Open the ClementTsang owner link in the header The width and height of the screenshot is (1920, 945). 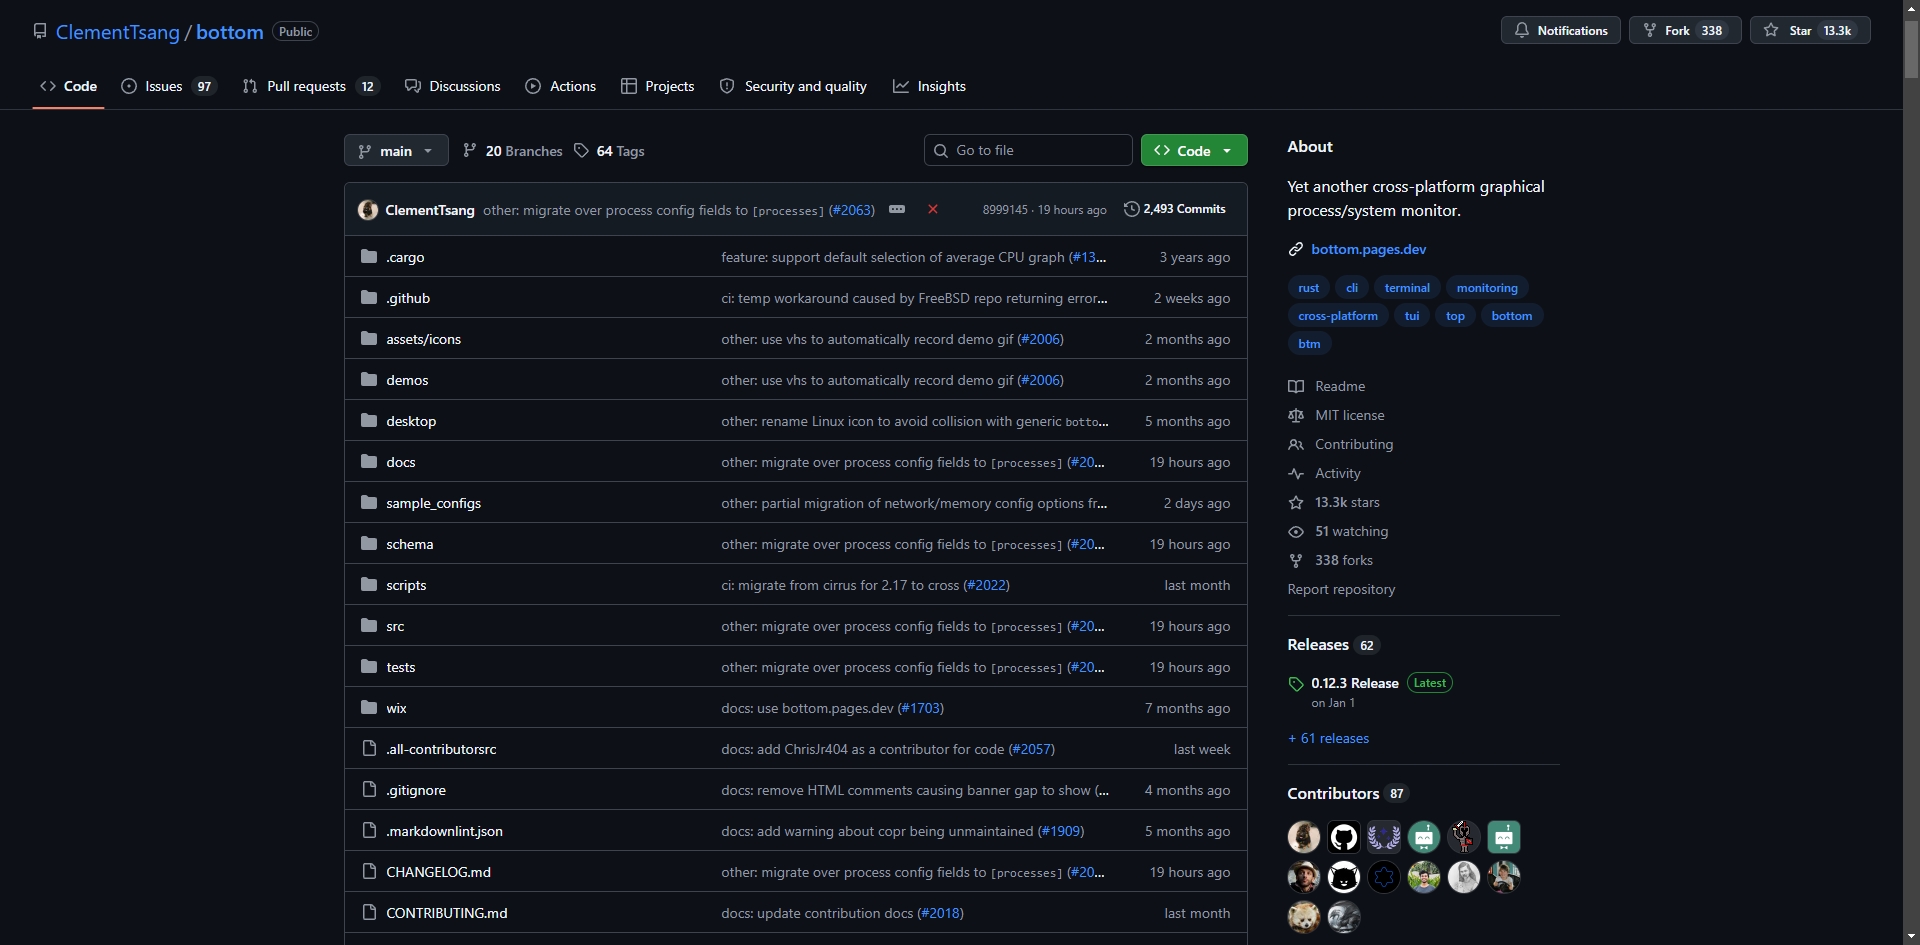(118, 32)
